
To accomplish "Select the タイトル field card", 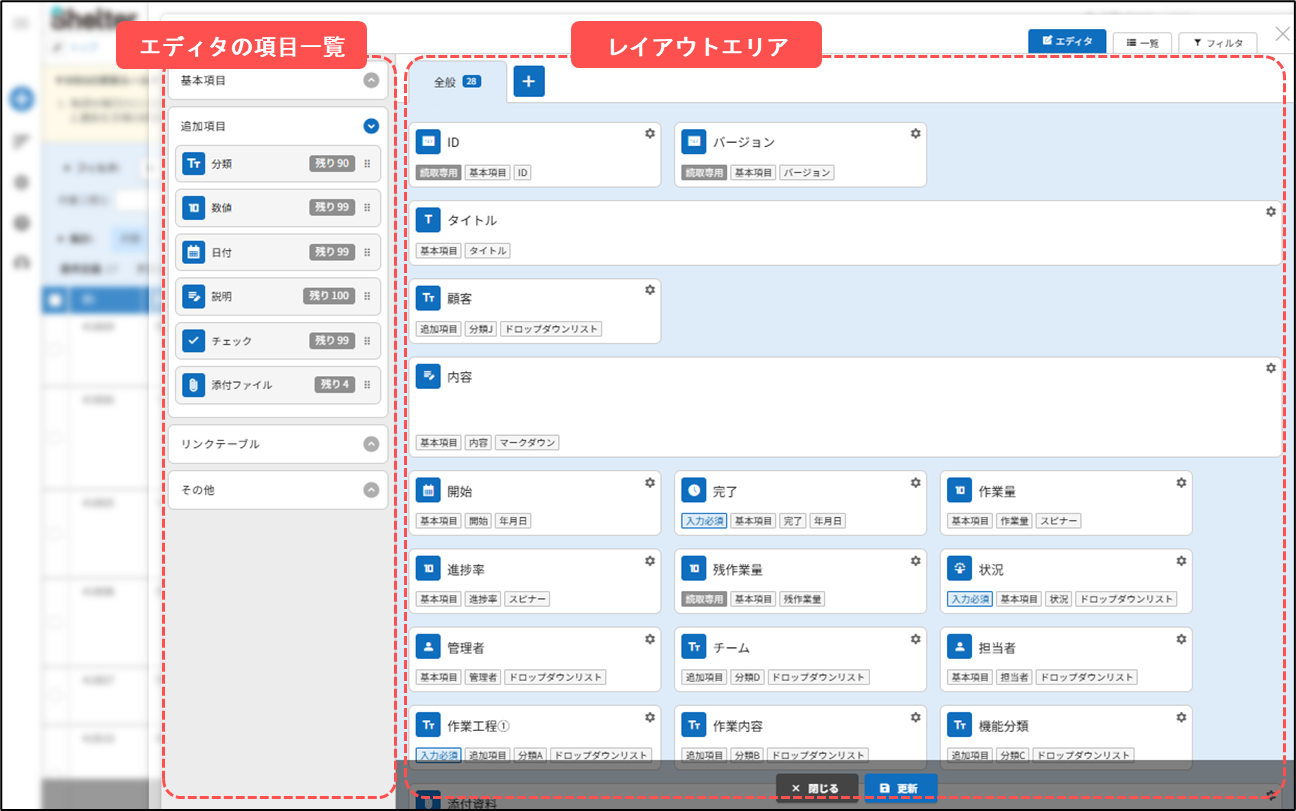I will [846, 233].
